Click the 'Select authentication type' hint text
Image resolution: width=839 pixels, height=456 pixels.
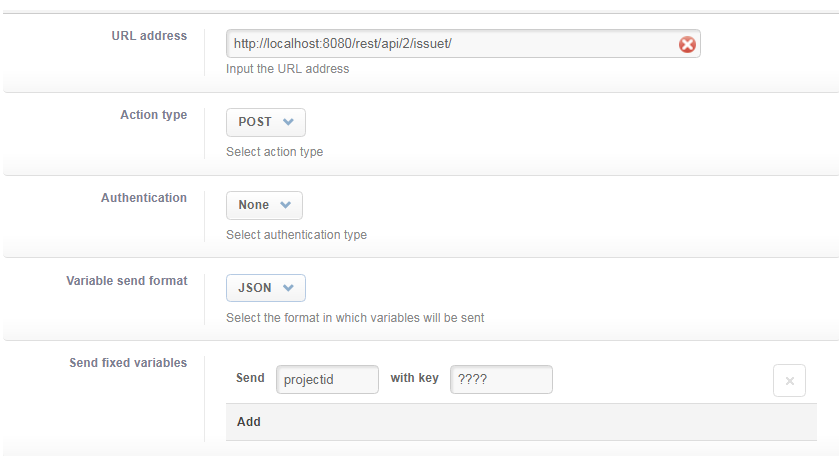coord(296,234)
